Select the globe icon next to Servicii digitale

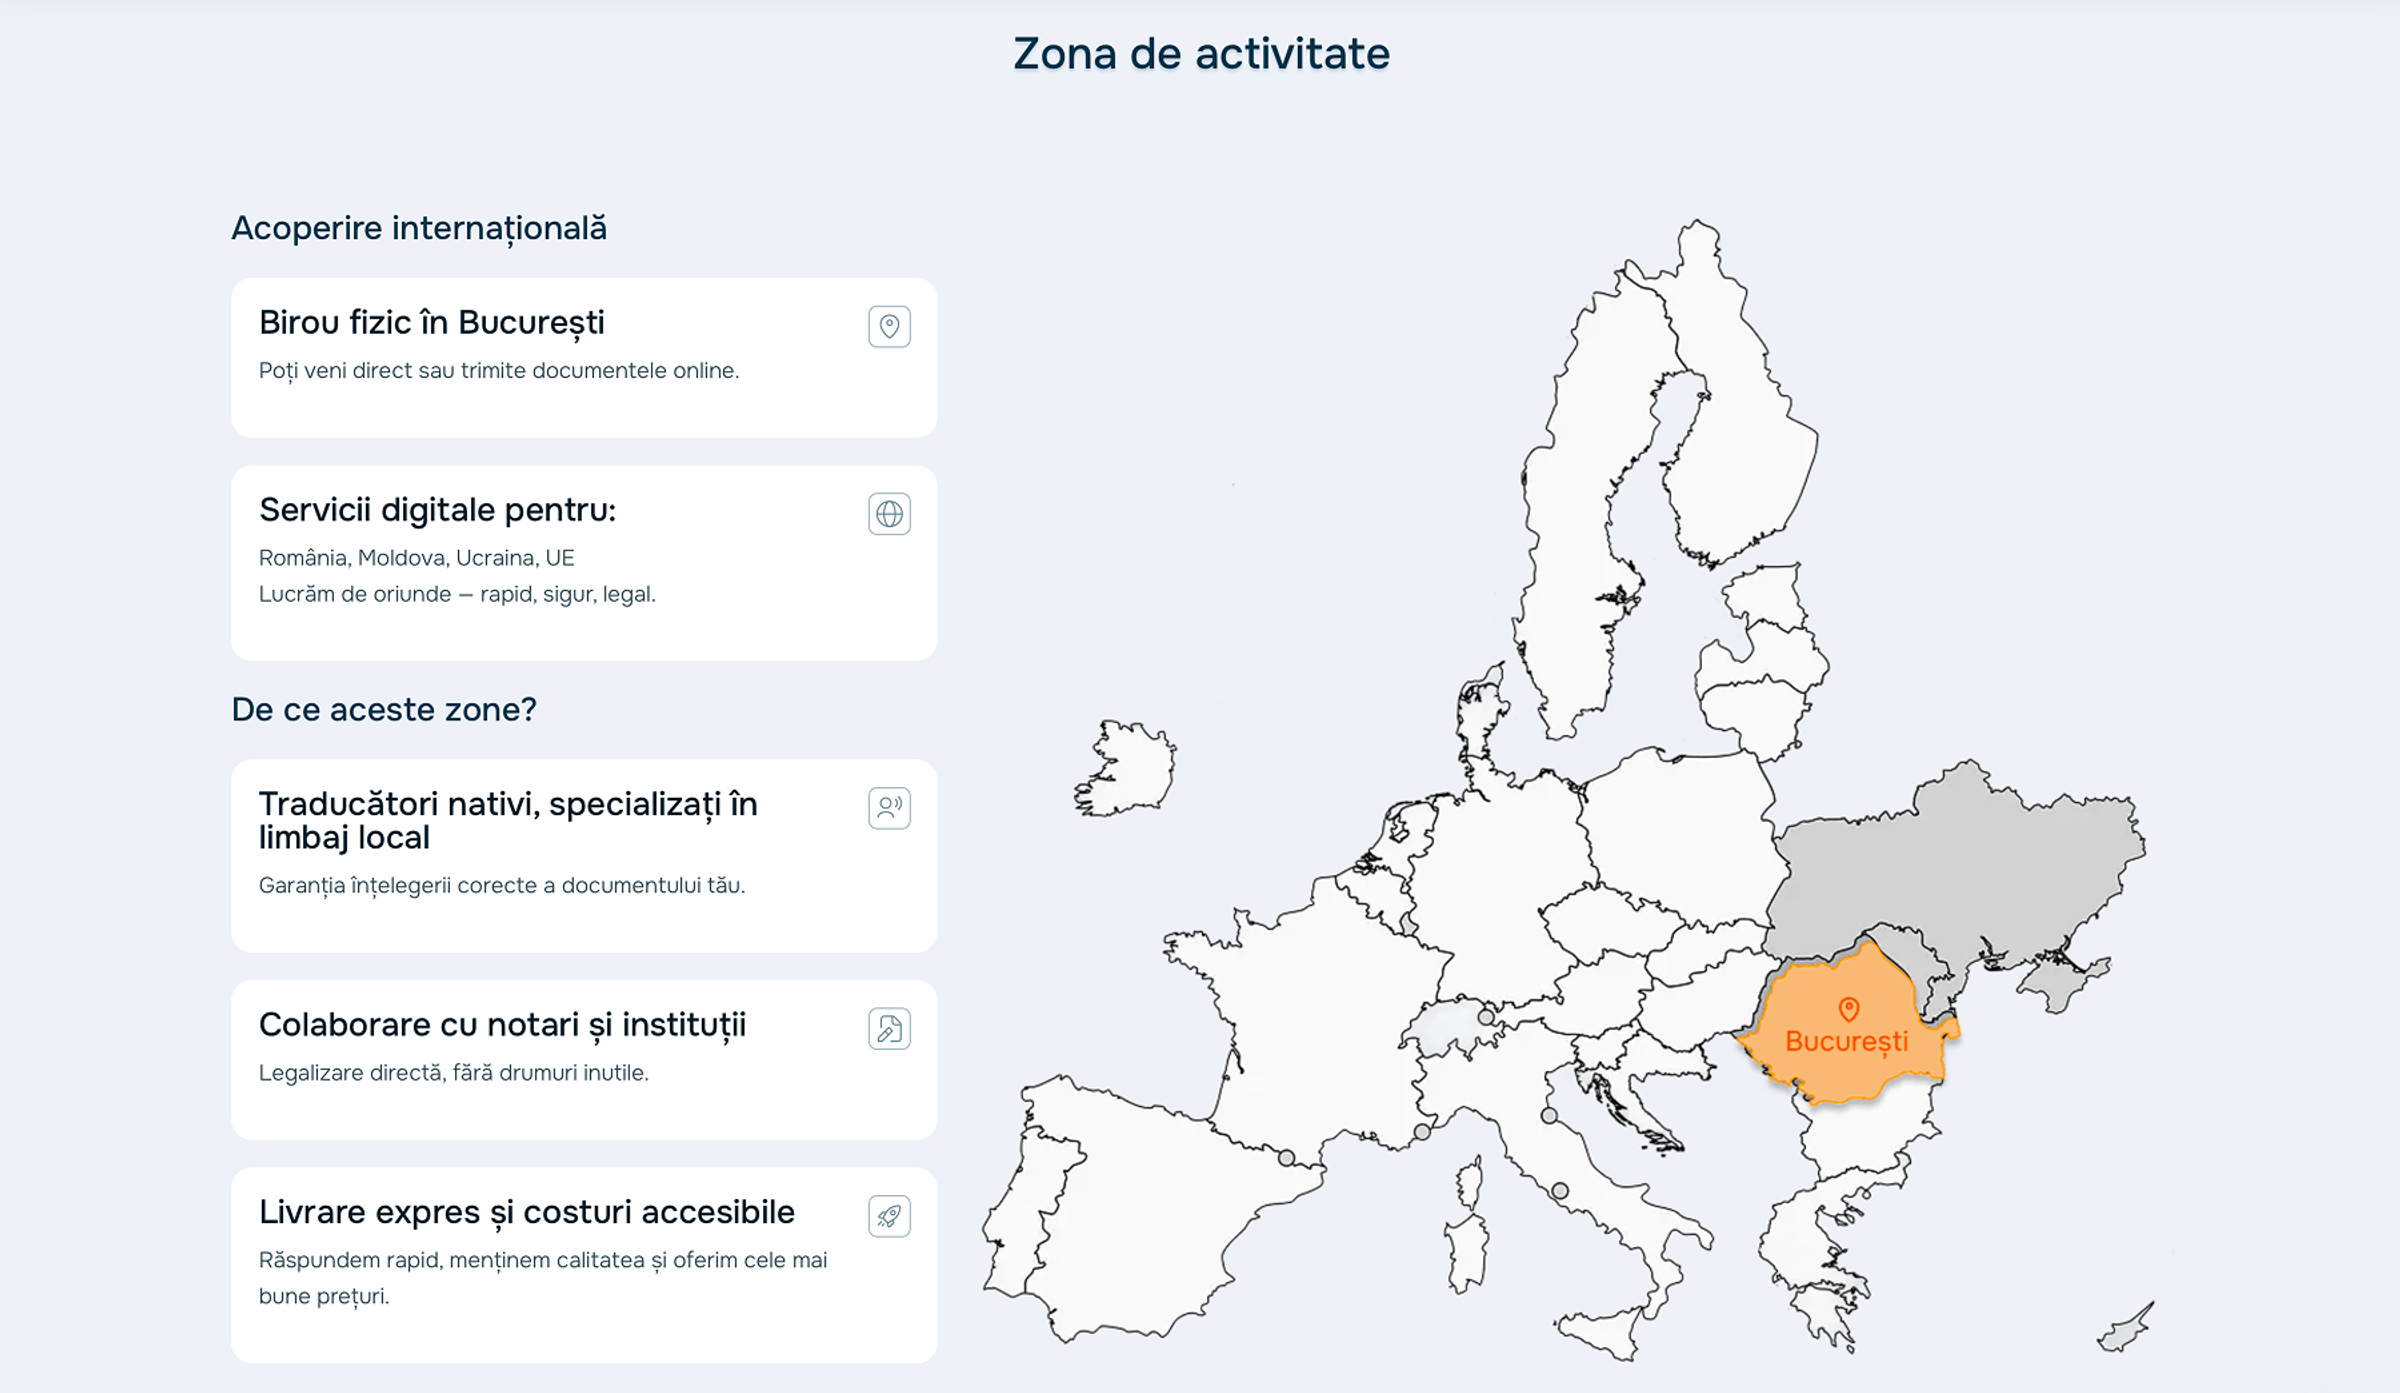click(889, 514)
